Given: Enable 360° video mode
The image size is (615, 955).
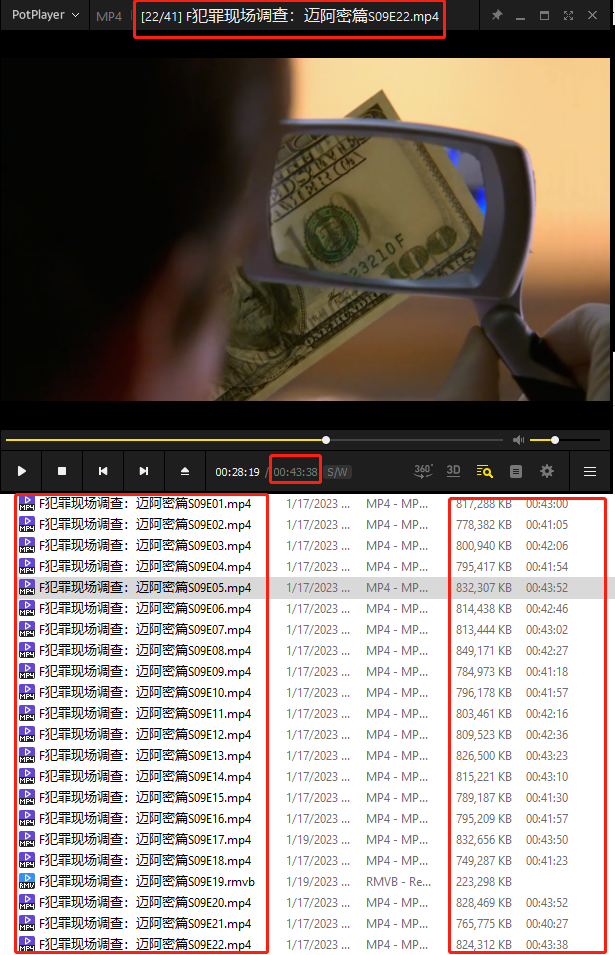Looking at the screenshot, I should click(423, 471).
